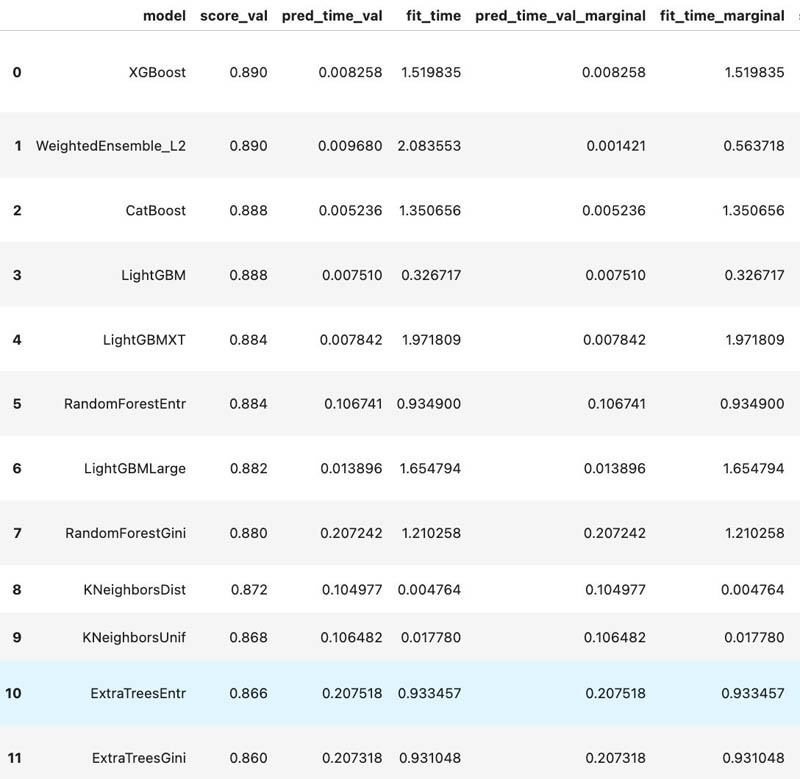Click row index 0
Image resolution: width=800 pixels, height=779 pixels.
coord(17,72)
